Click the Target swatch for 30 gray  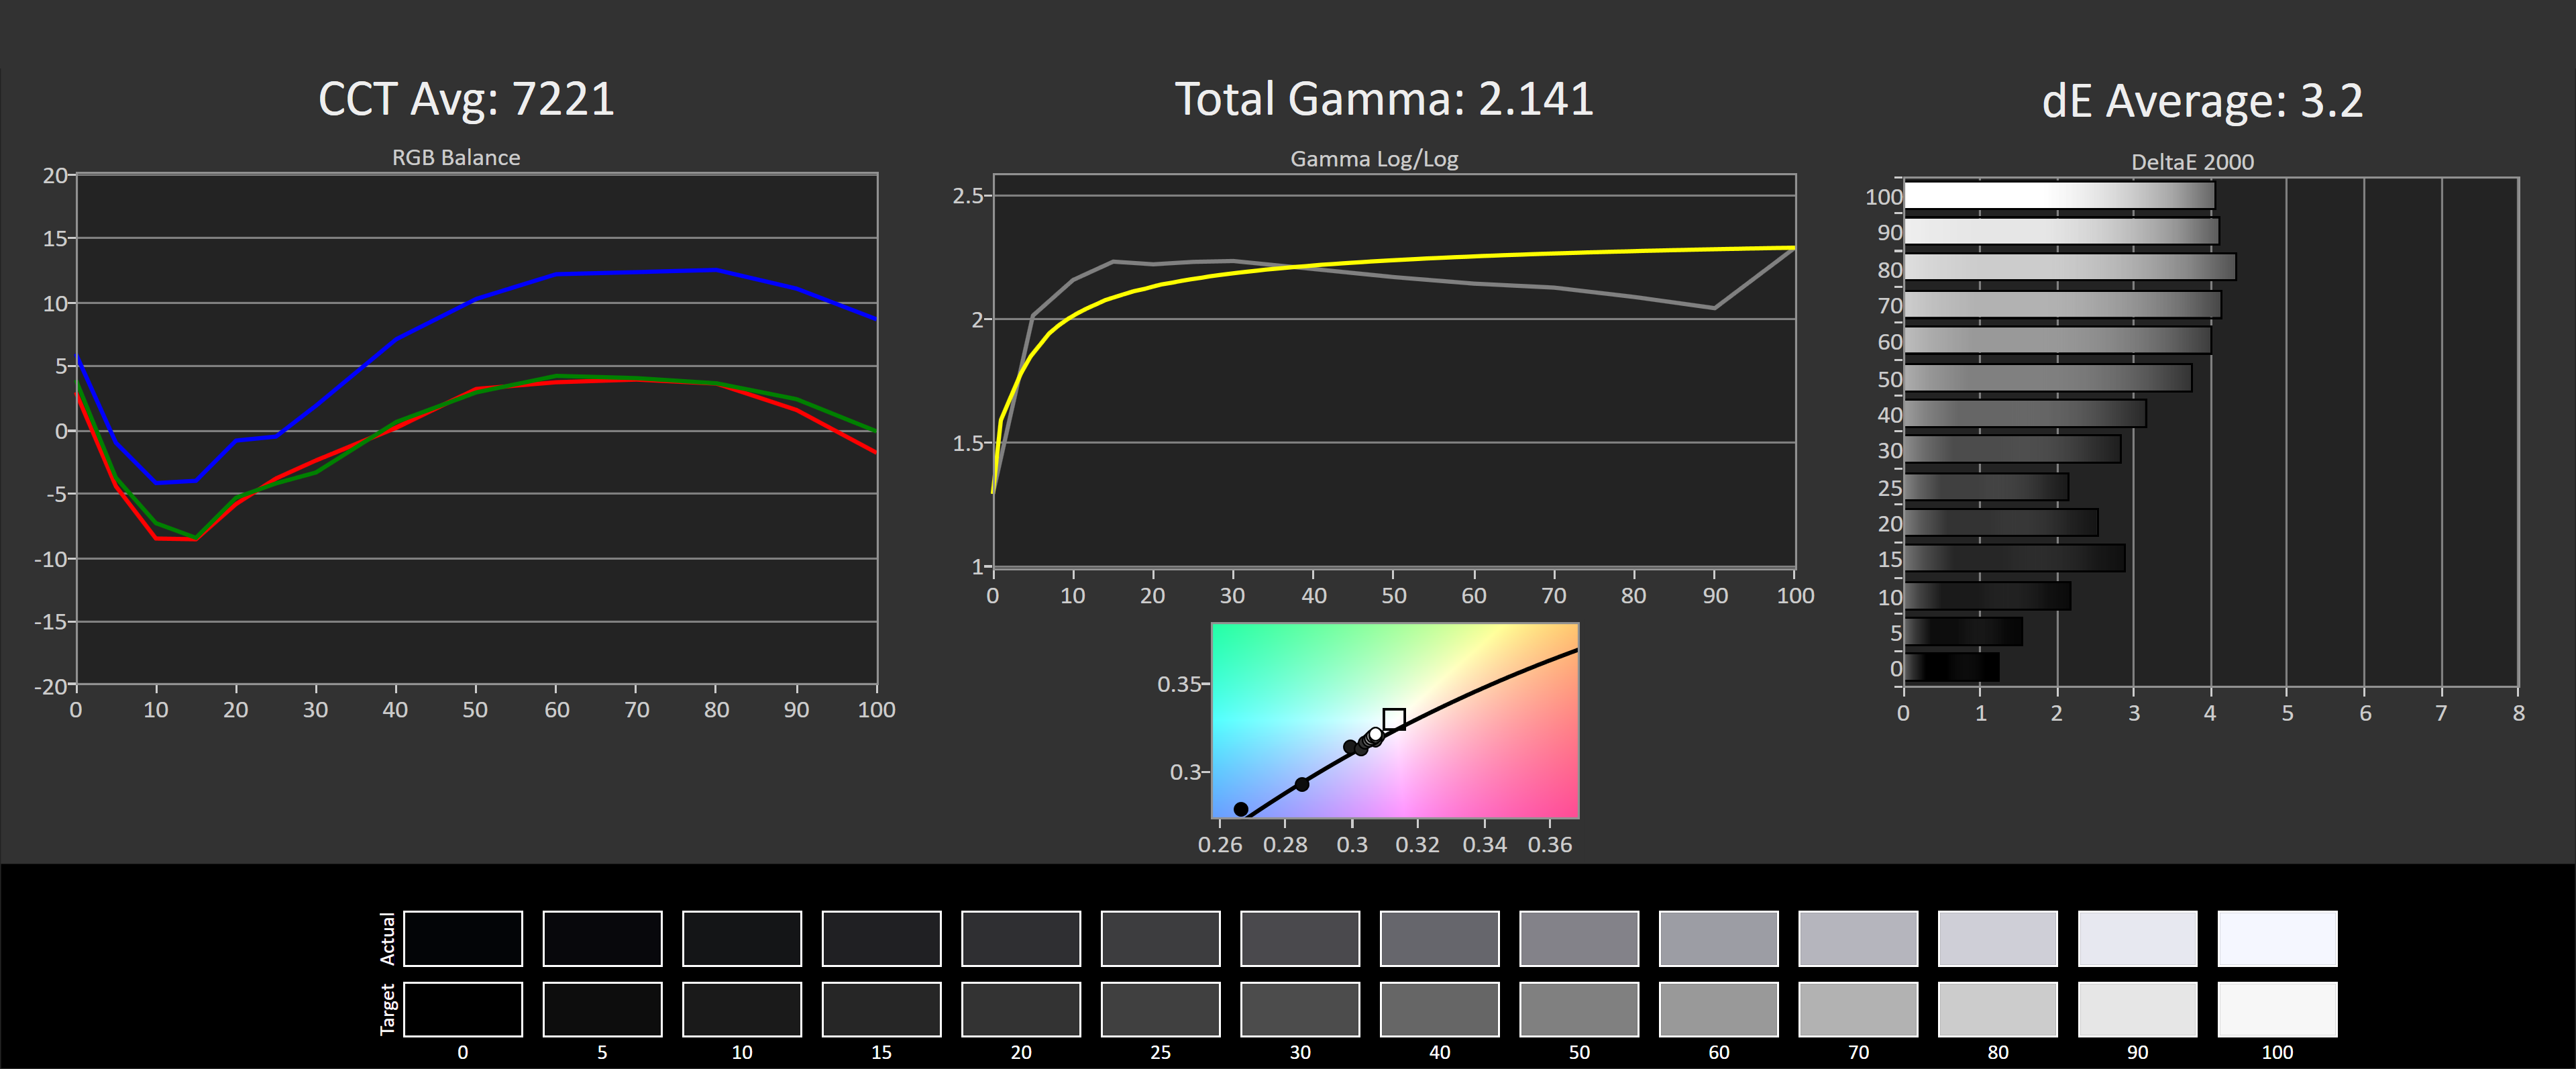point(1299,1009)
